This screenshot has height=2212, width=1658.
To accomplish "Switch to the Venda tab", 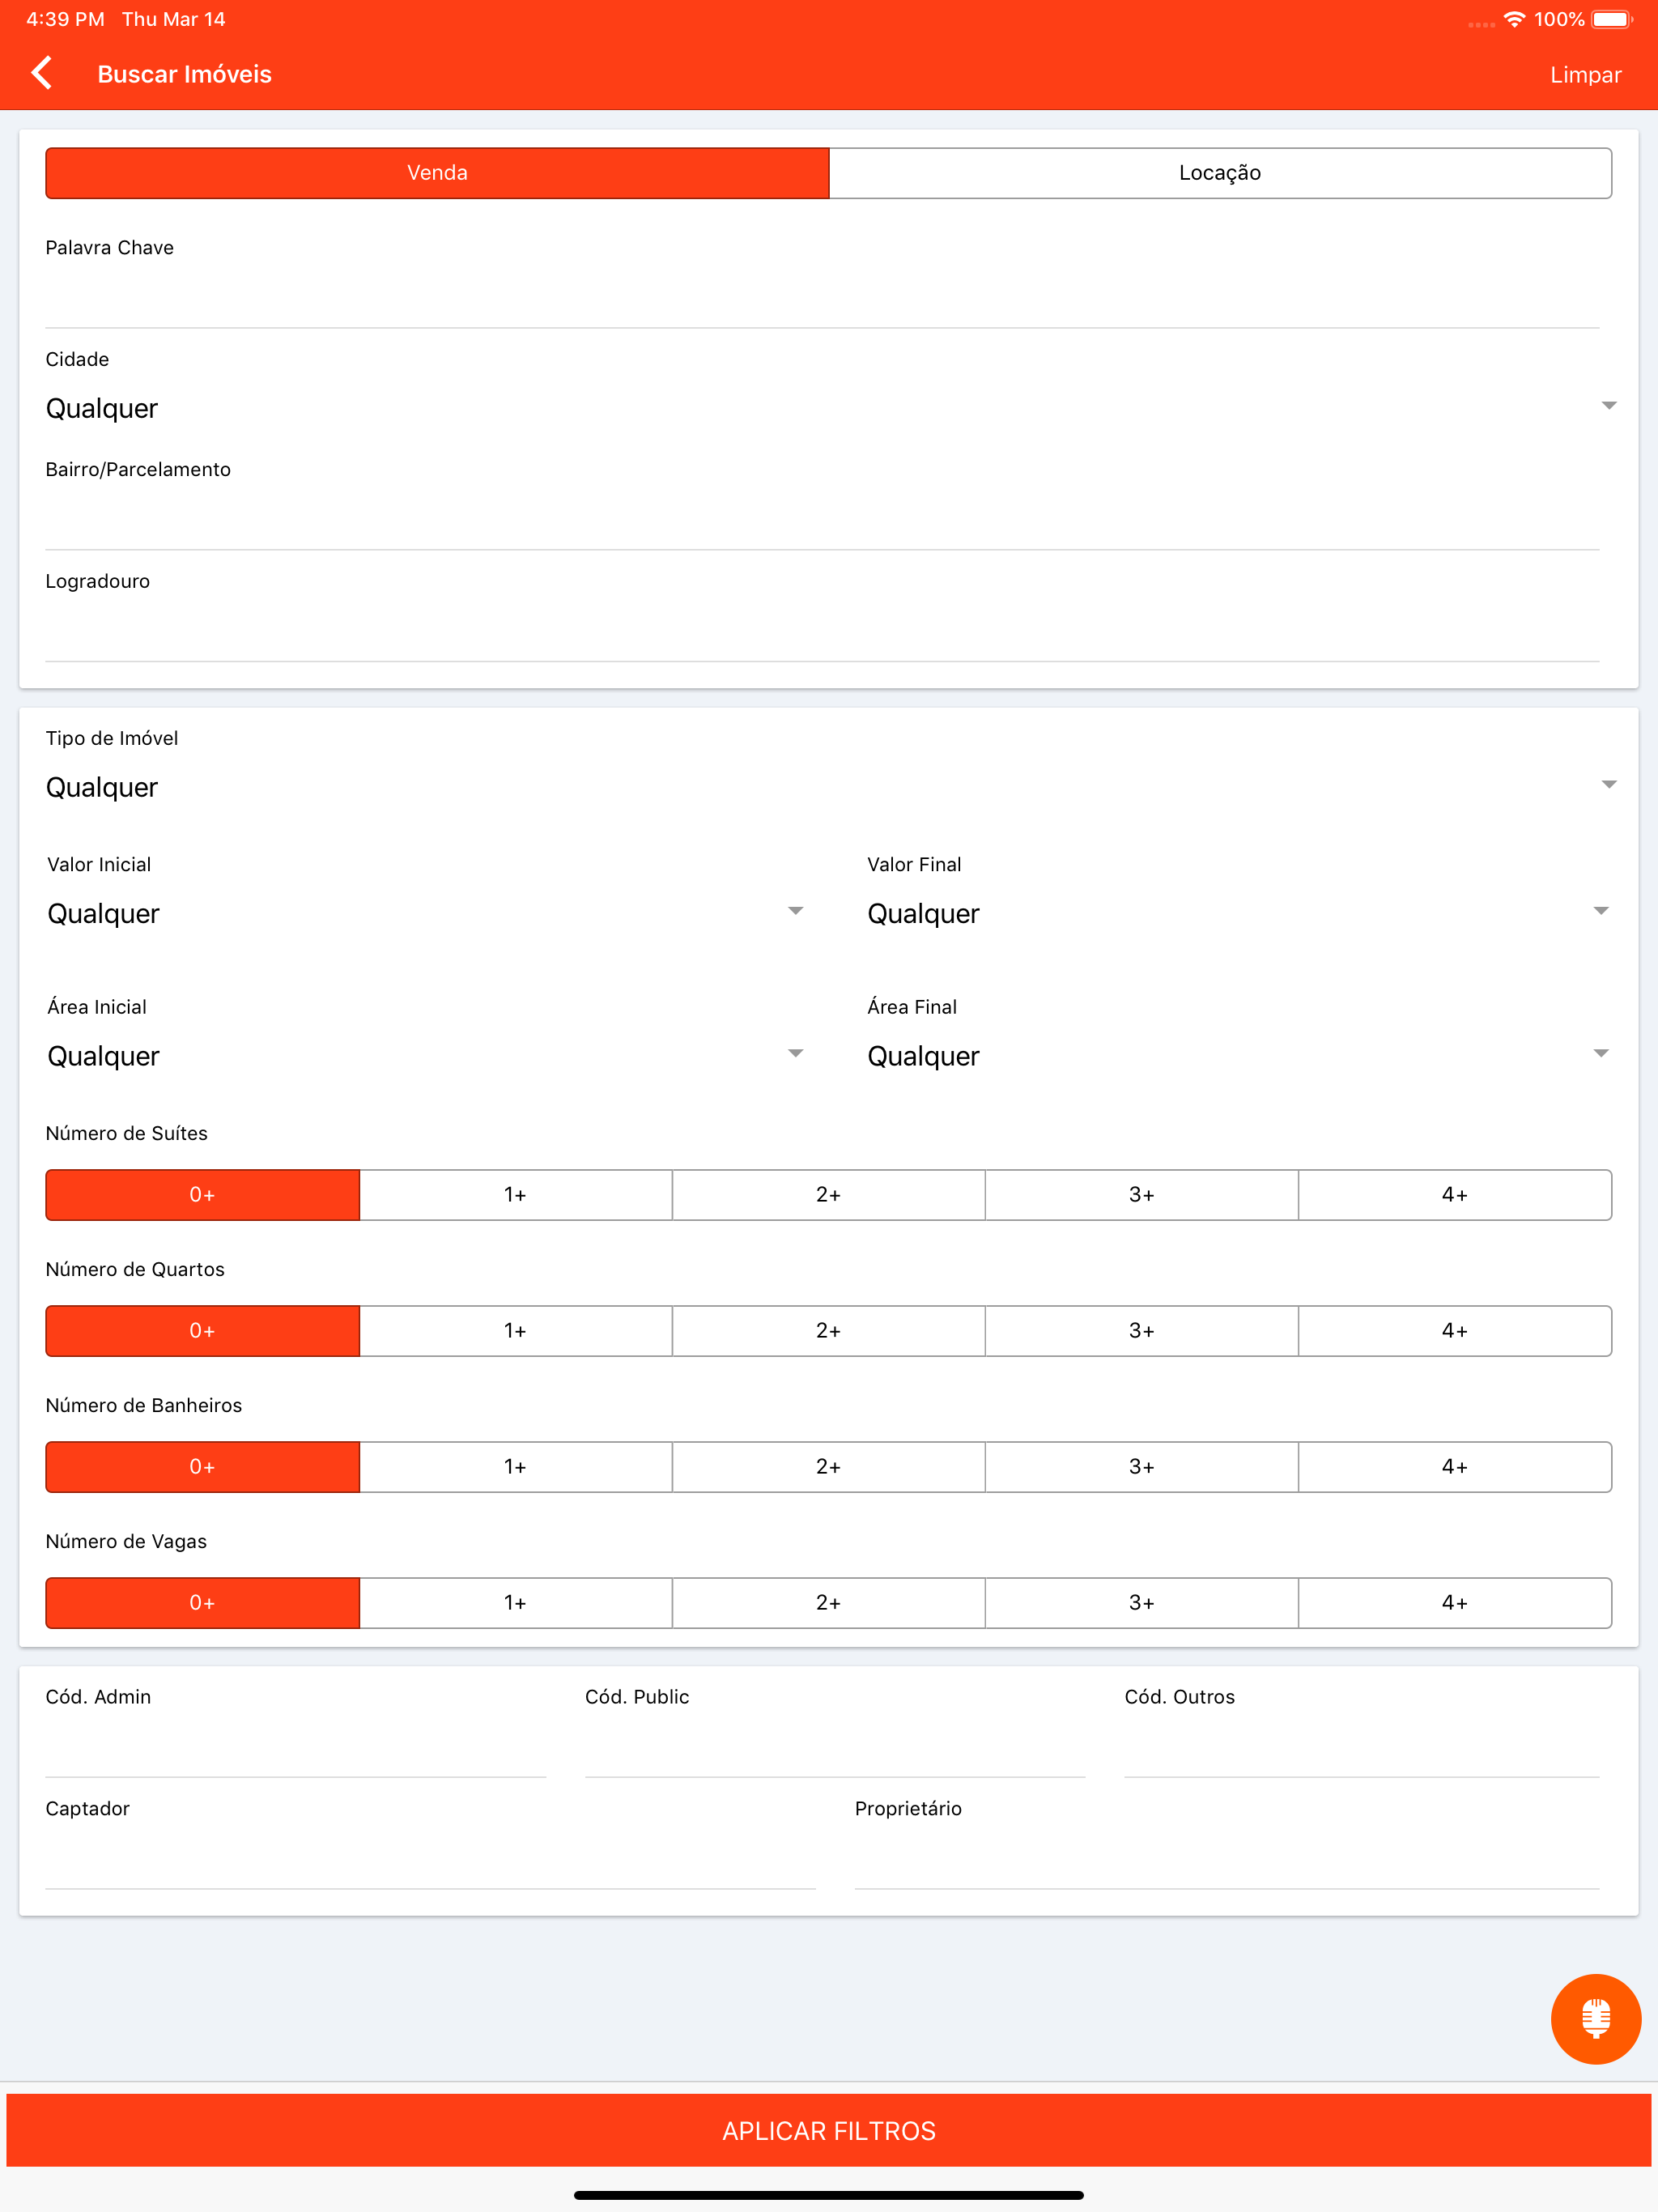I will tap(437, 173).
